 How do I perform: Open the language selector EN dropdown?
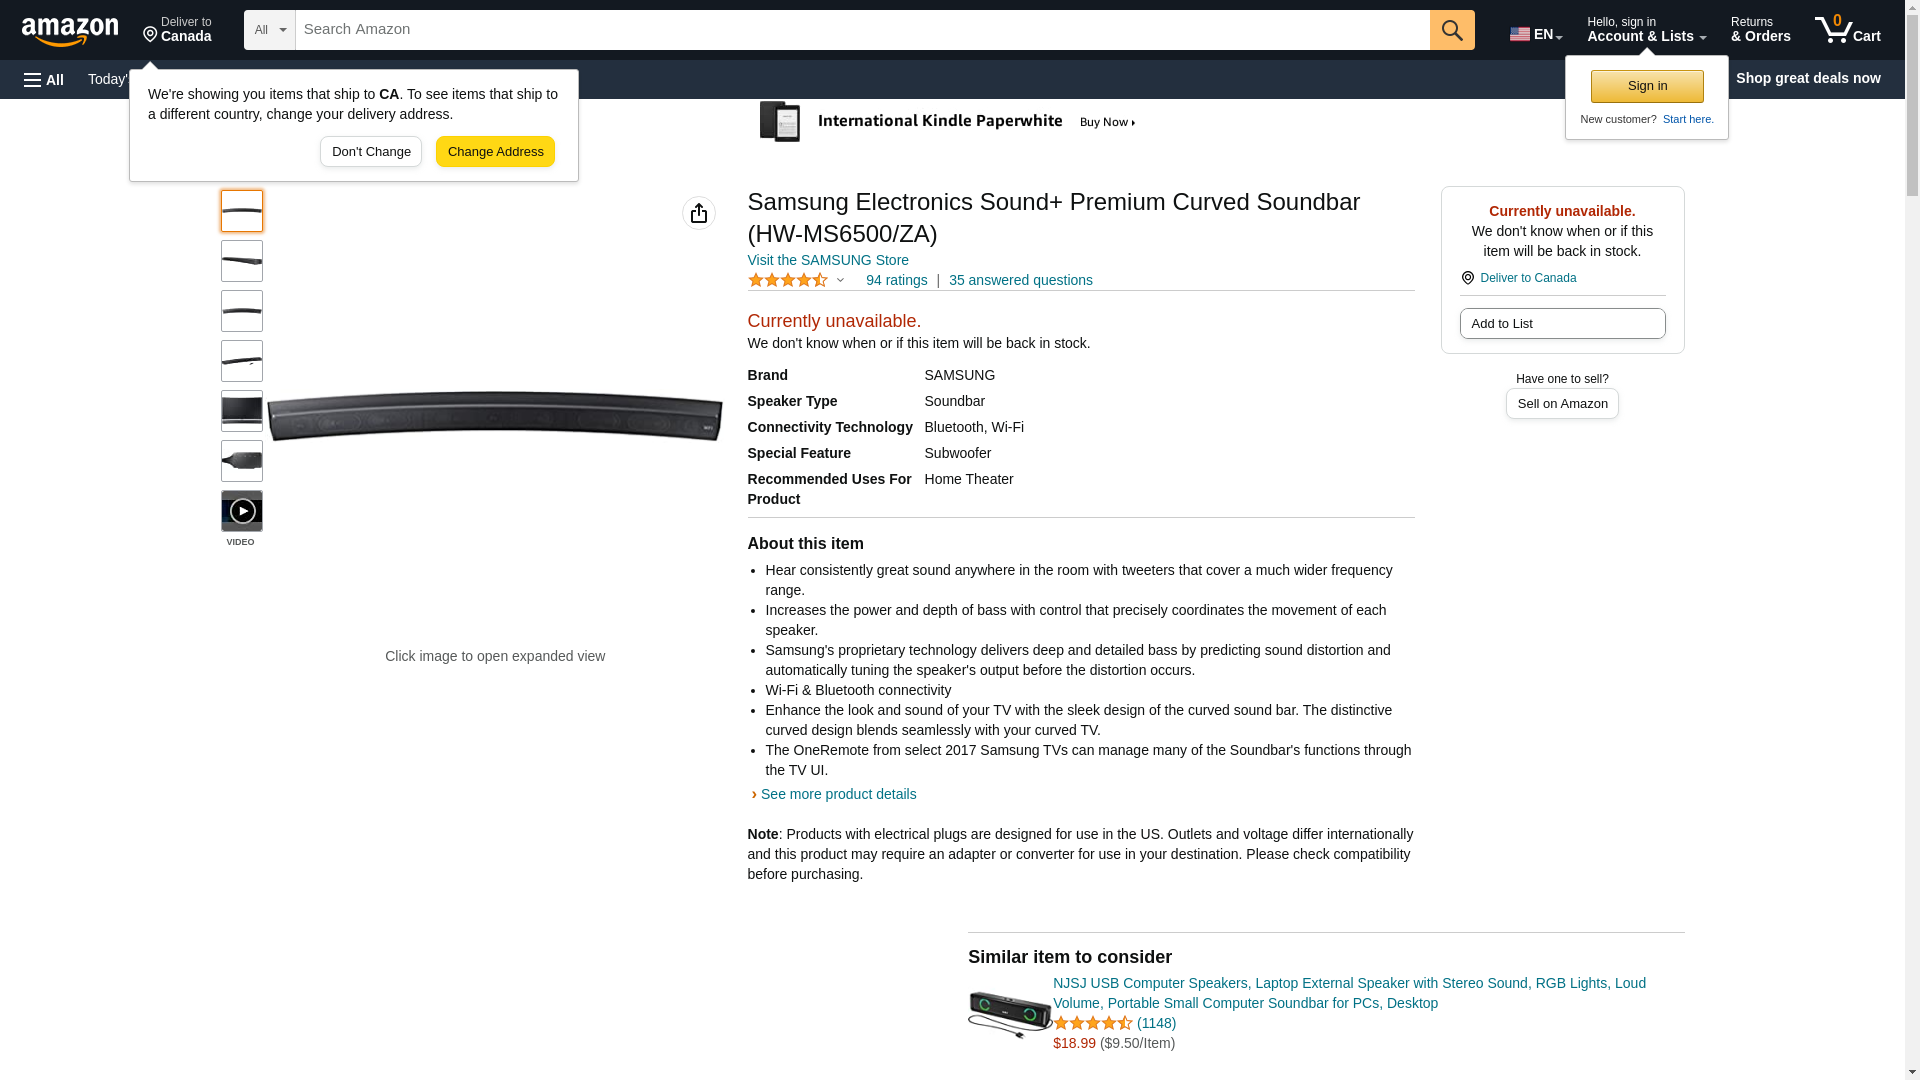click(x=1535, y=33)
